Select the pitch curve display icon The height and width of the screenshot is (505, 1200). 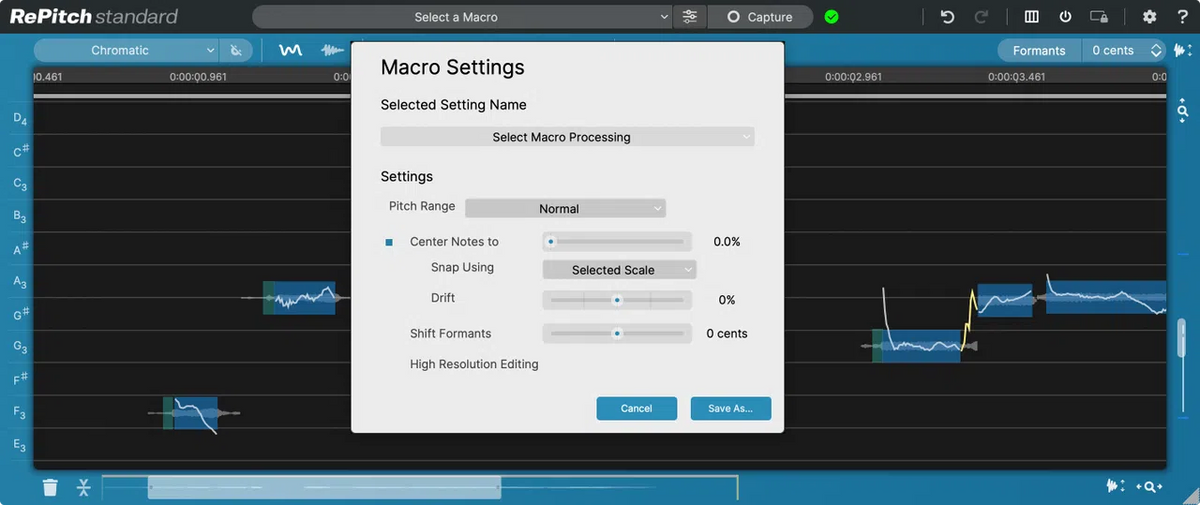[290, 50]
